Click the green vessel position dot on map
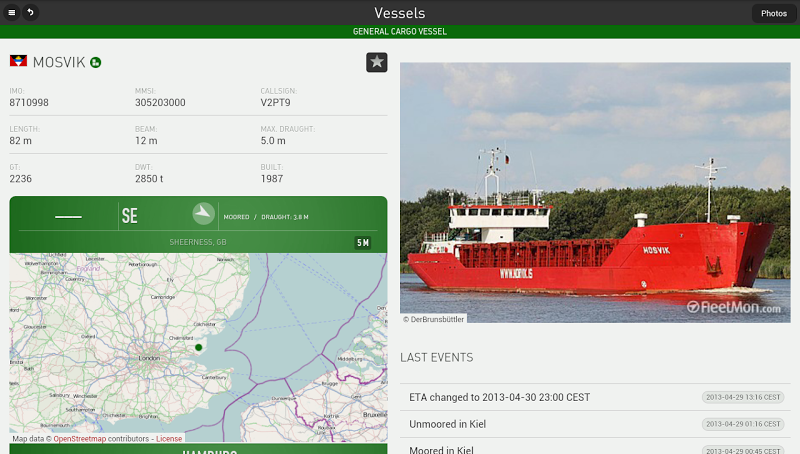 coord(198,347)
